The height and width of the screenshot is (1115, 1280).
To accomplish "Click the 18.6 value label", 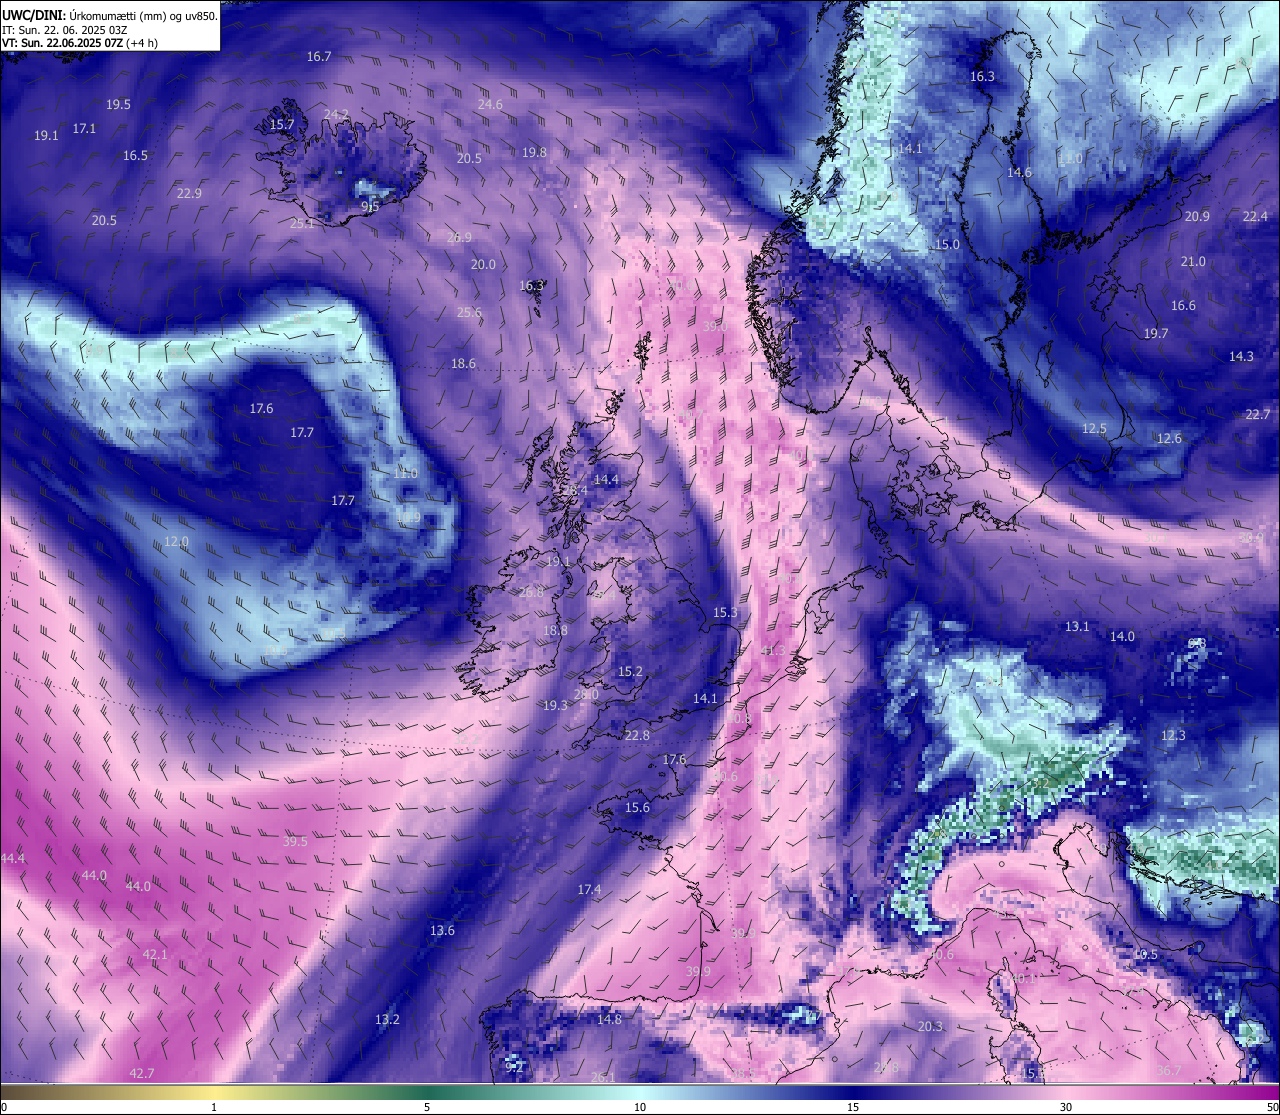I will 463,363.
